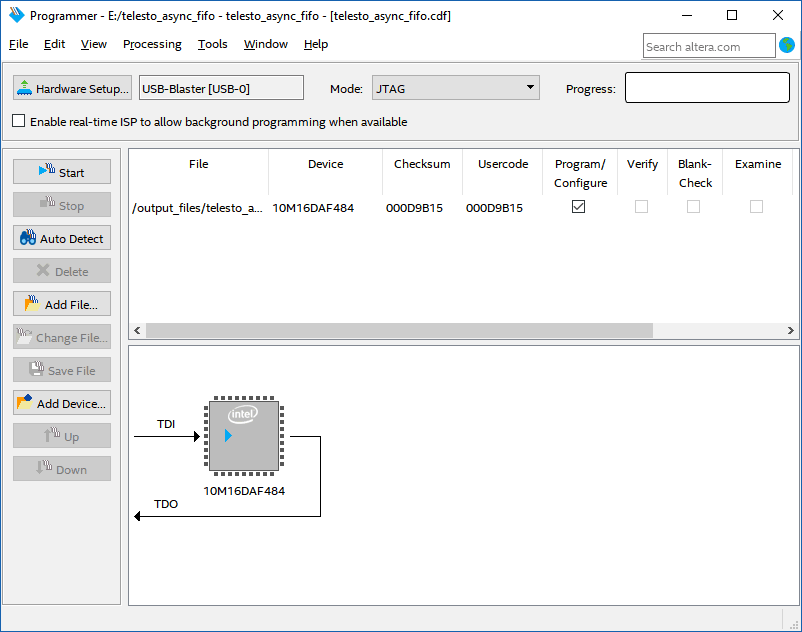Viewport: 802px width, 632px height.
Task: Open the Processing menu
Action: 152,44
